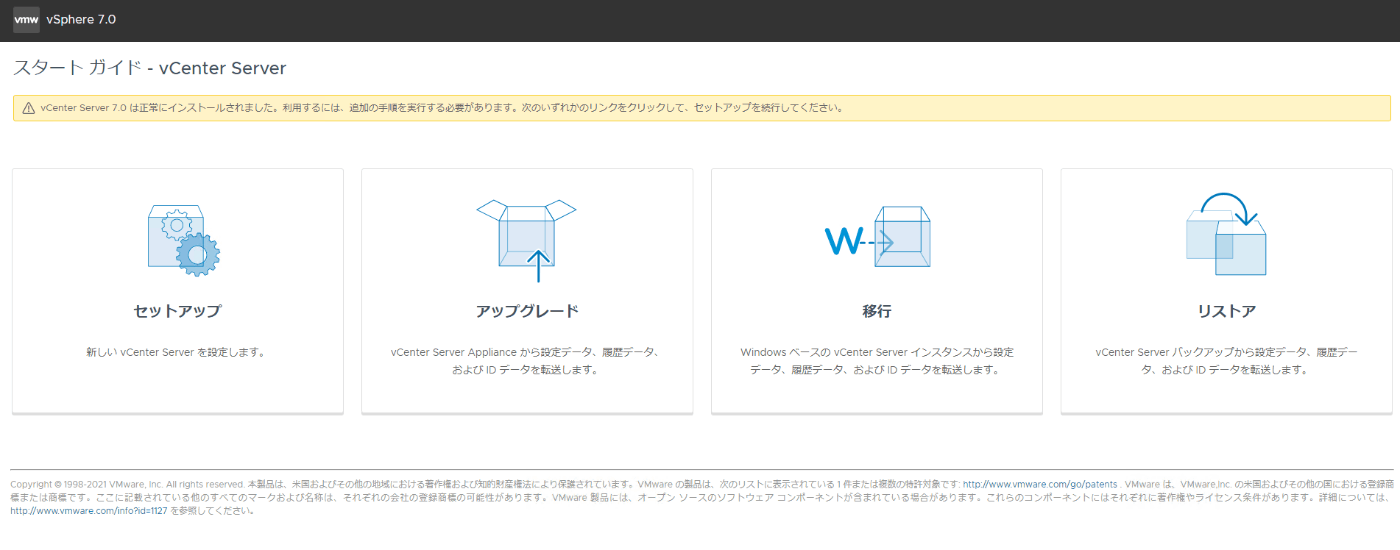Open the 移行 card title
1400x550 pixels.
click(x=877, y=311)
